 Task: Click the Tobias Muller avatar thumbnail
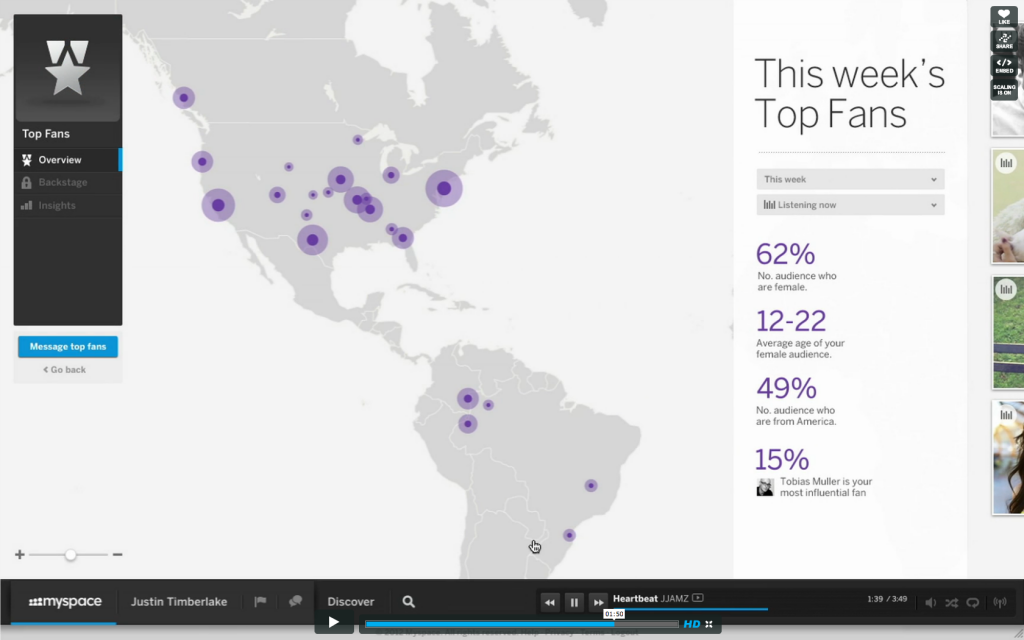coord(765,487)
